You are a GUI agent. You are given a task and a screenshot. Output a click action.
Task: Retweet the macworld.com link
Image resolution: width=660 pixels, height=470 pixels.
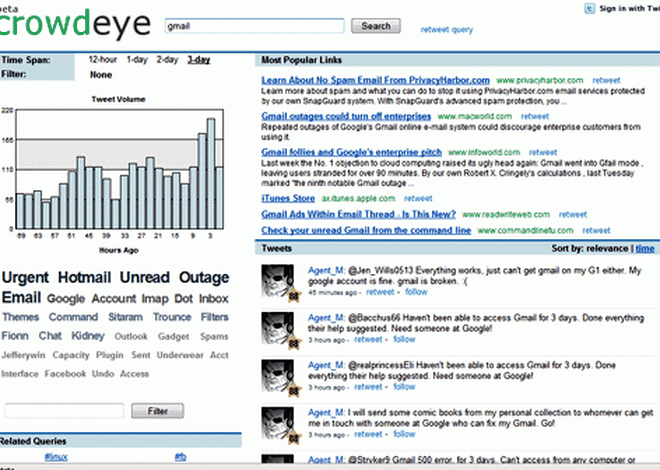[x=535, y=117]
